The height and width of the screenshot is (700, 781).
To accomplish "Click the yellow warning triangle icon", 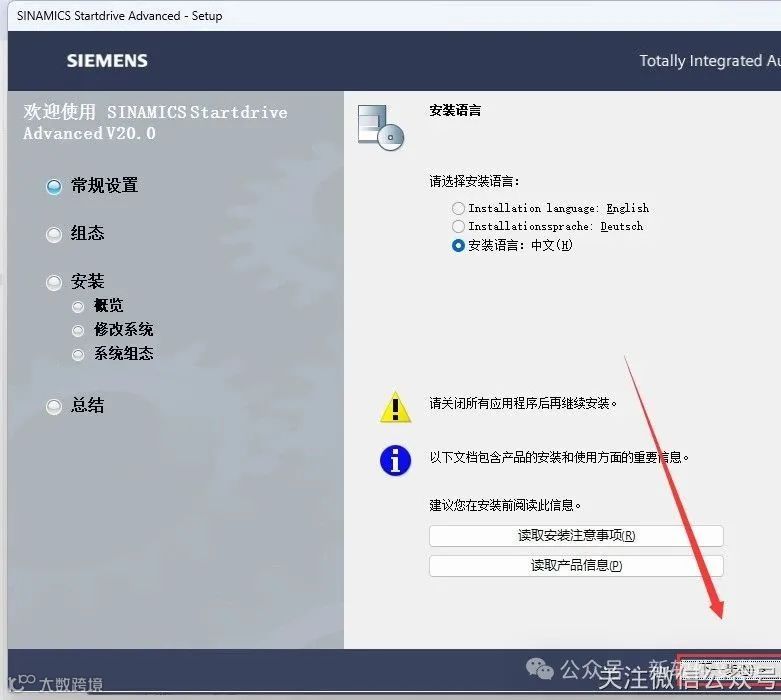I will pos(395,408).
